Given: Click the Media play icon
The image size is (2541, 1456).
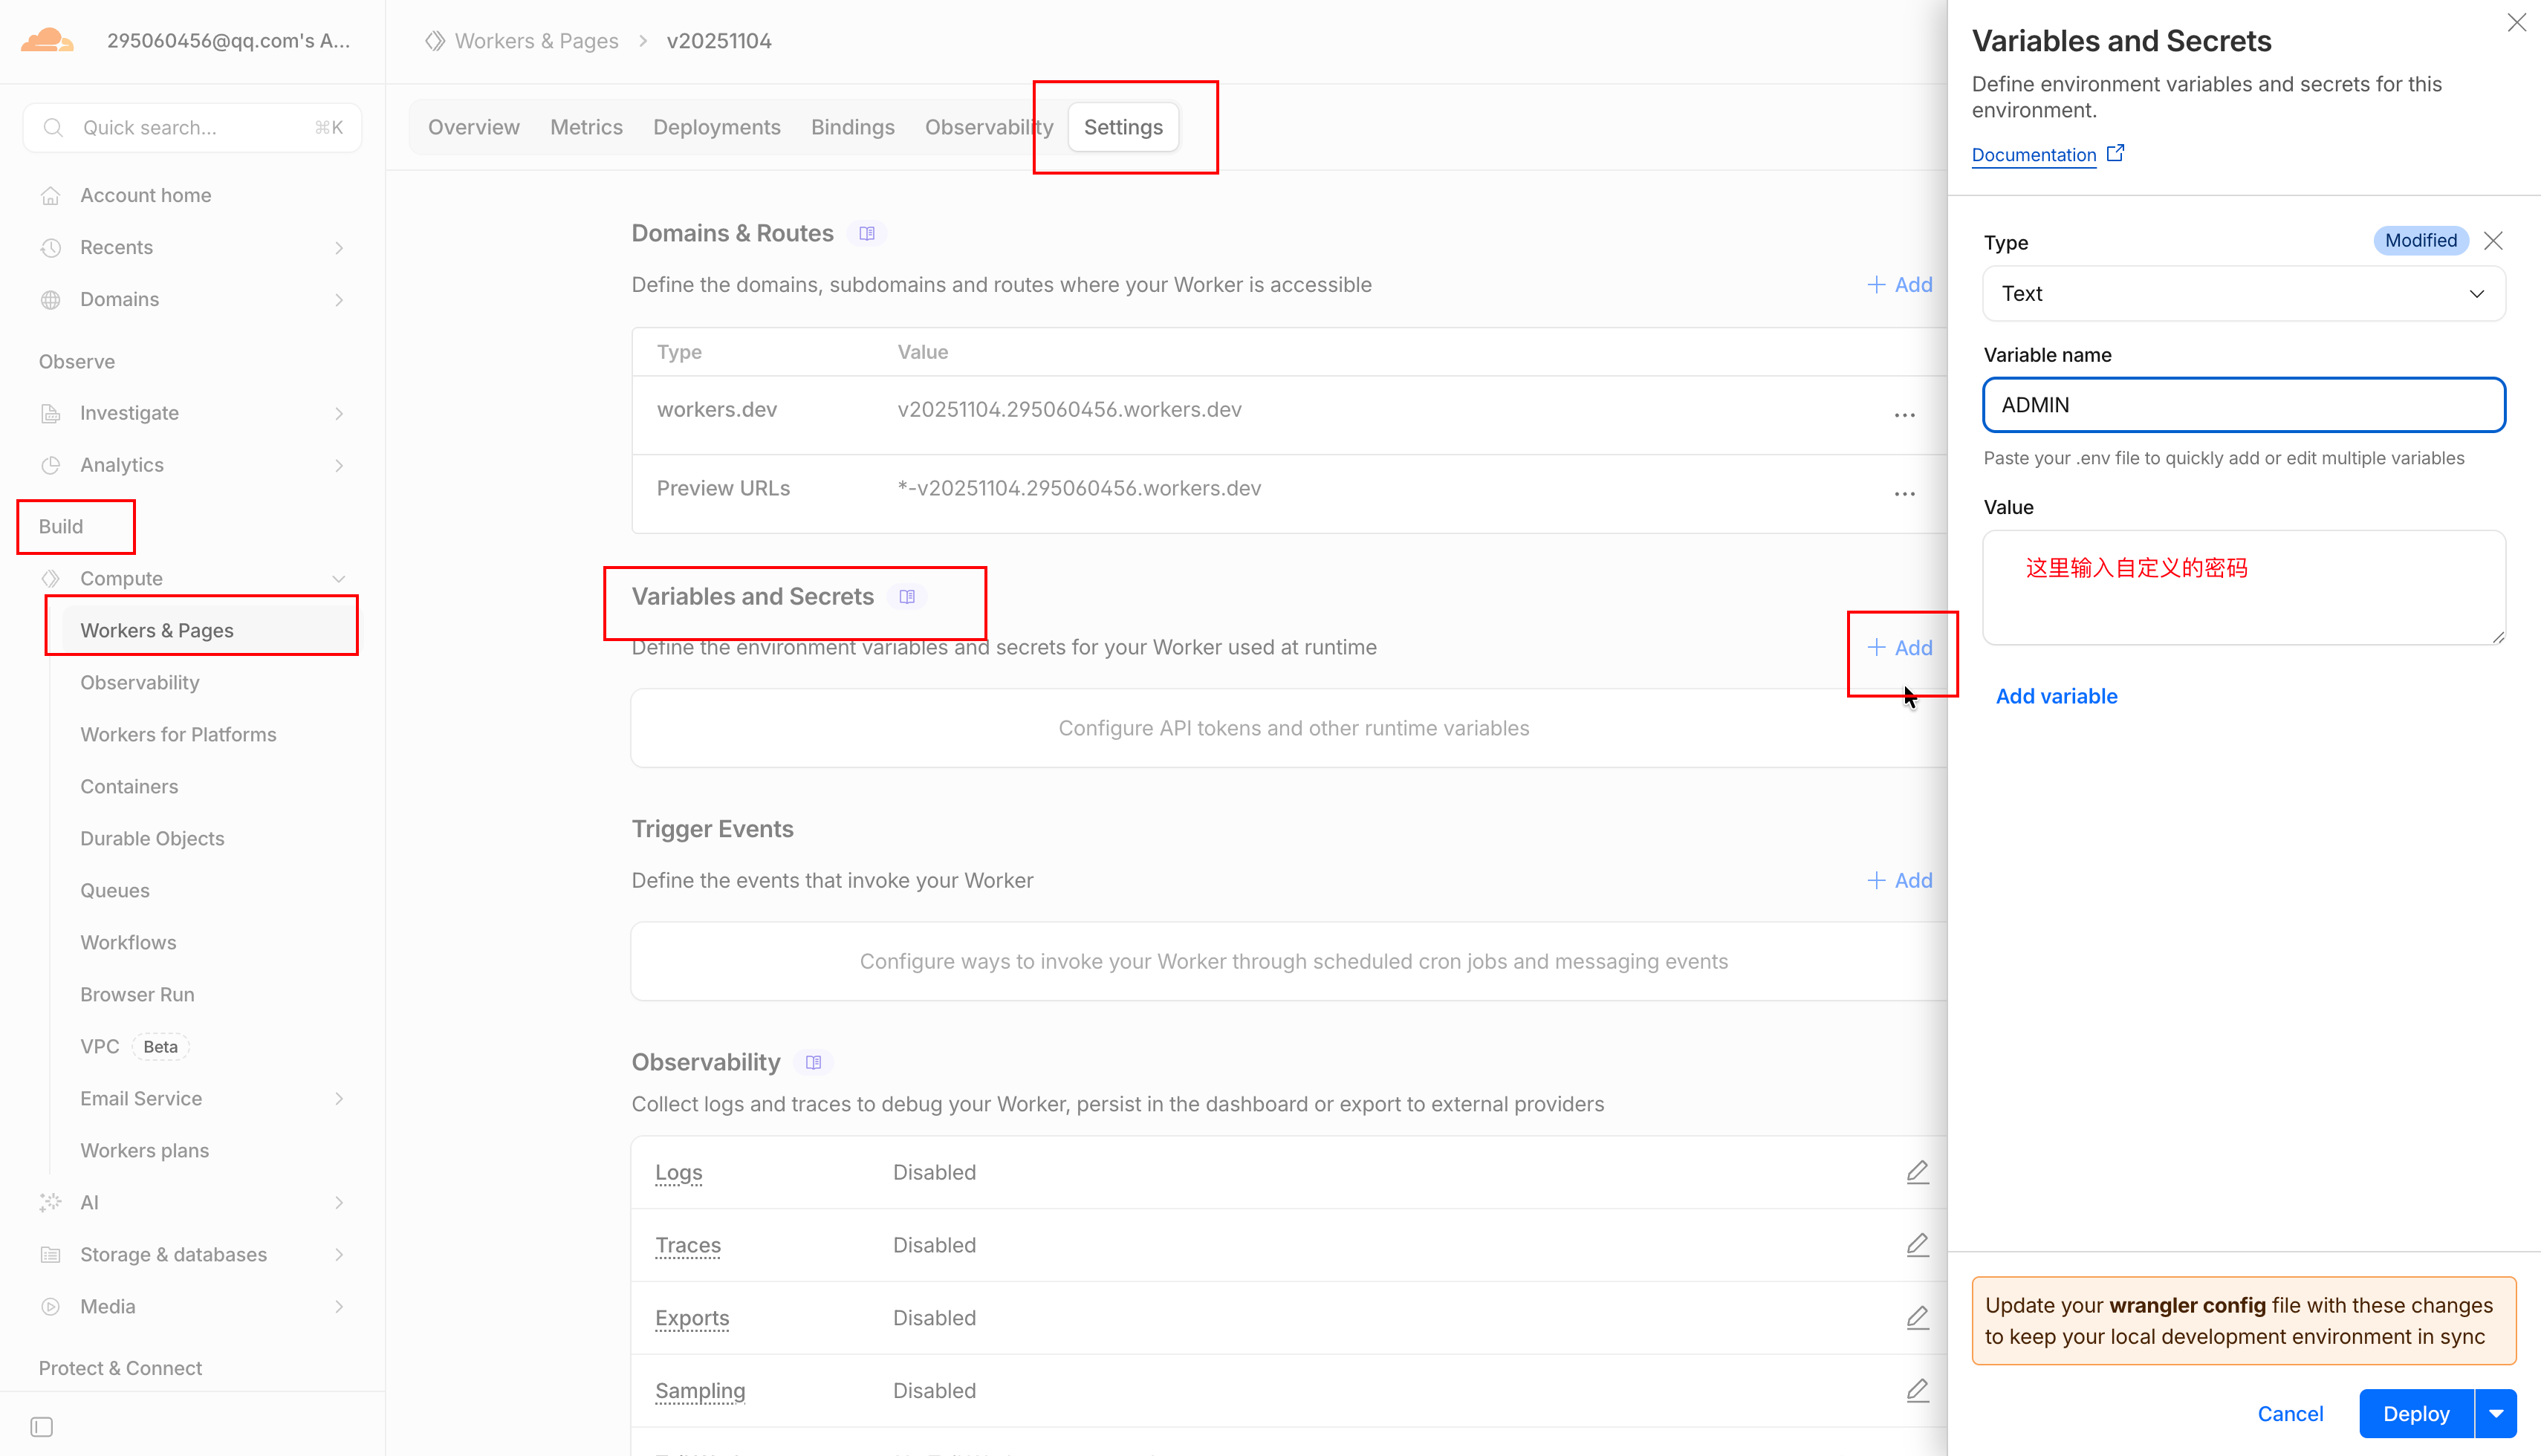Looking at the screenshot, I should point(51,1307).
